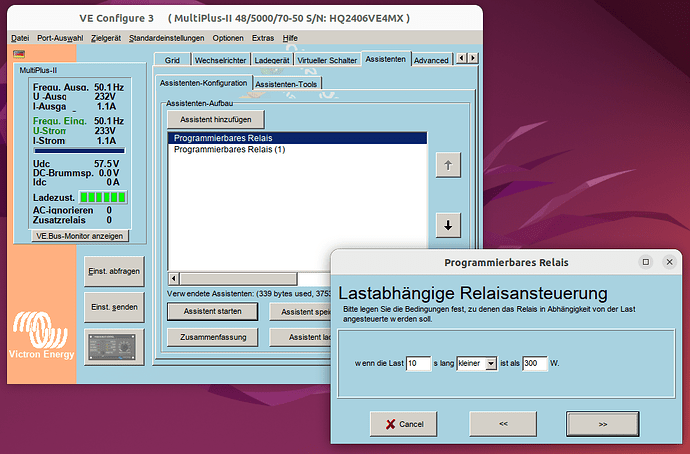Select the Assistenten-Konfiguration subtab
This screenshot has height=454, width=690.
(x=203, y=83)
